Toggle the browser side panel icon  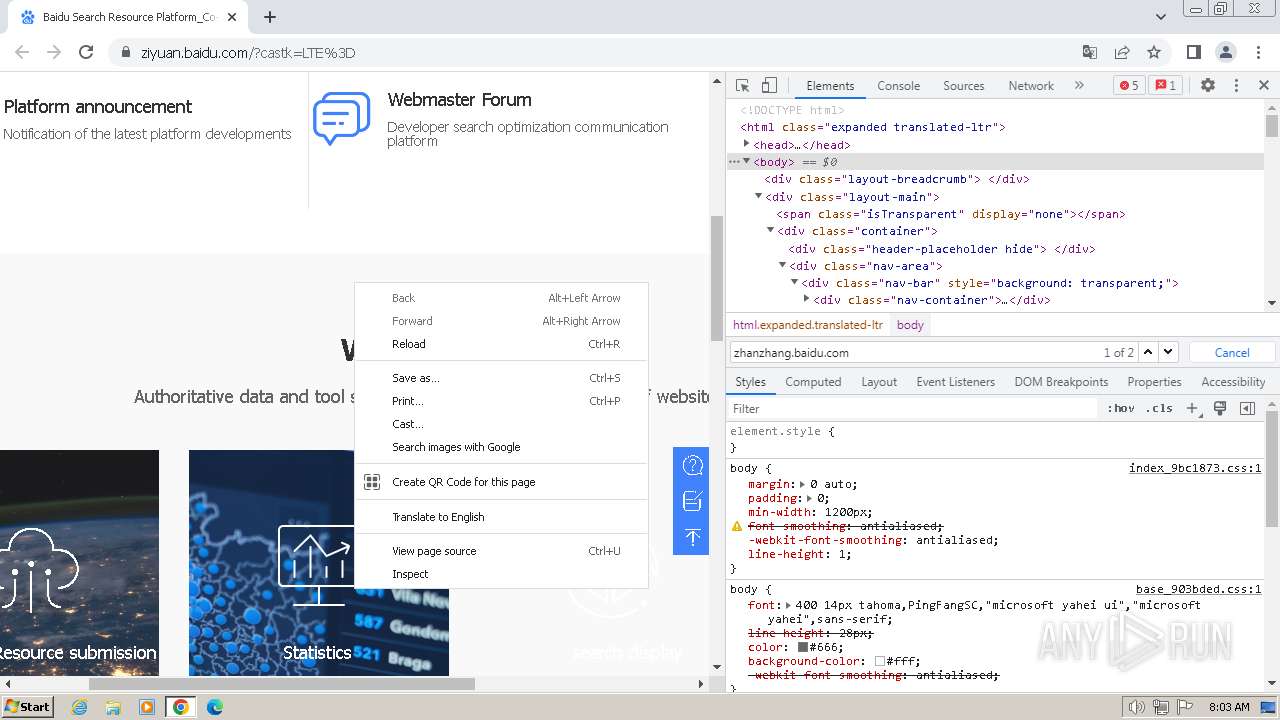1193,52
